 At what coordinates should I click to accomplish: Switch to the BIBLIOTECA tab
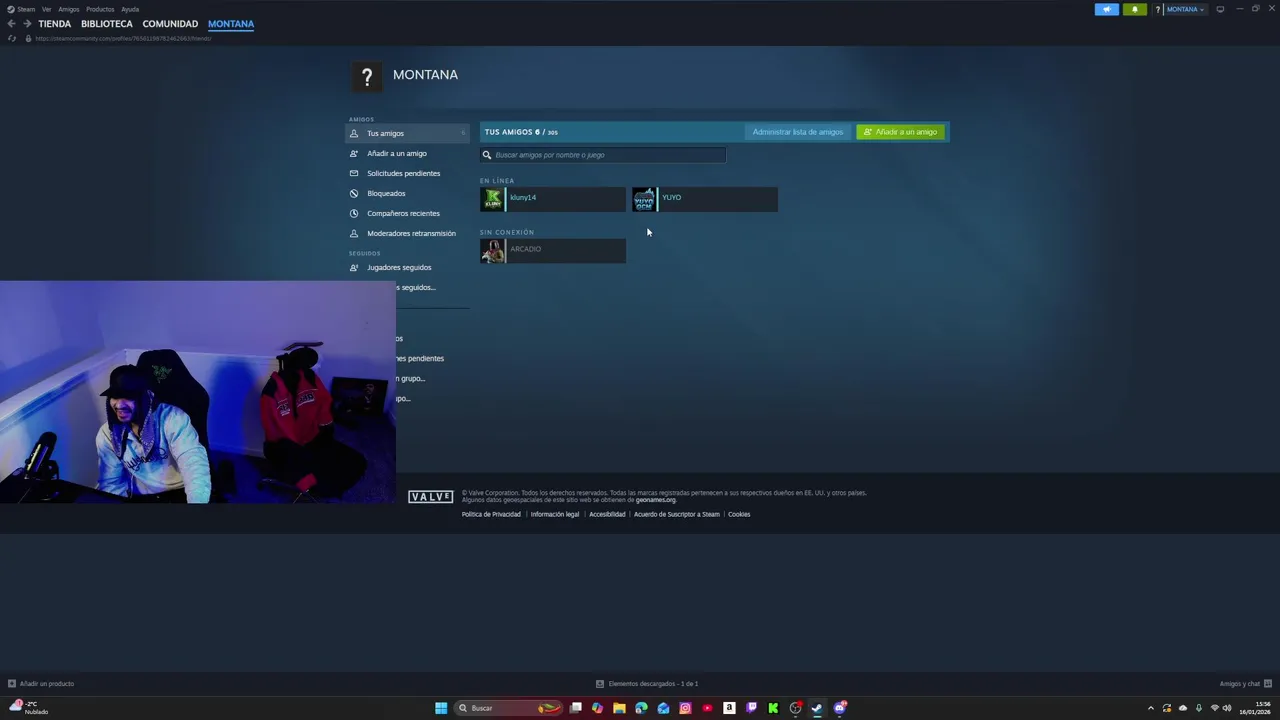coord(107,24)
